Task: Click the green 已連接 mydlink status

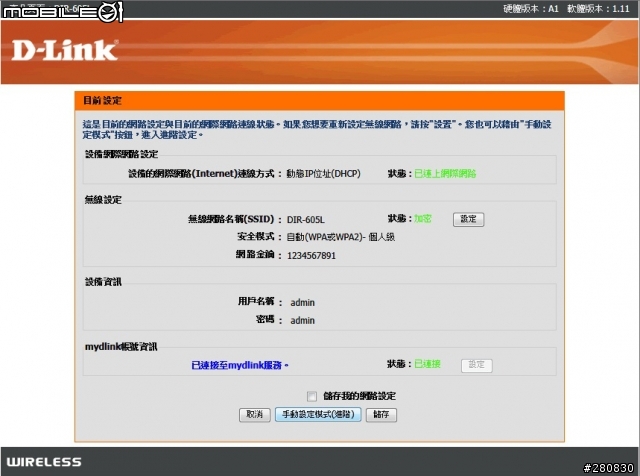Action: (427, 364)
